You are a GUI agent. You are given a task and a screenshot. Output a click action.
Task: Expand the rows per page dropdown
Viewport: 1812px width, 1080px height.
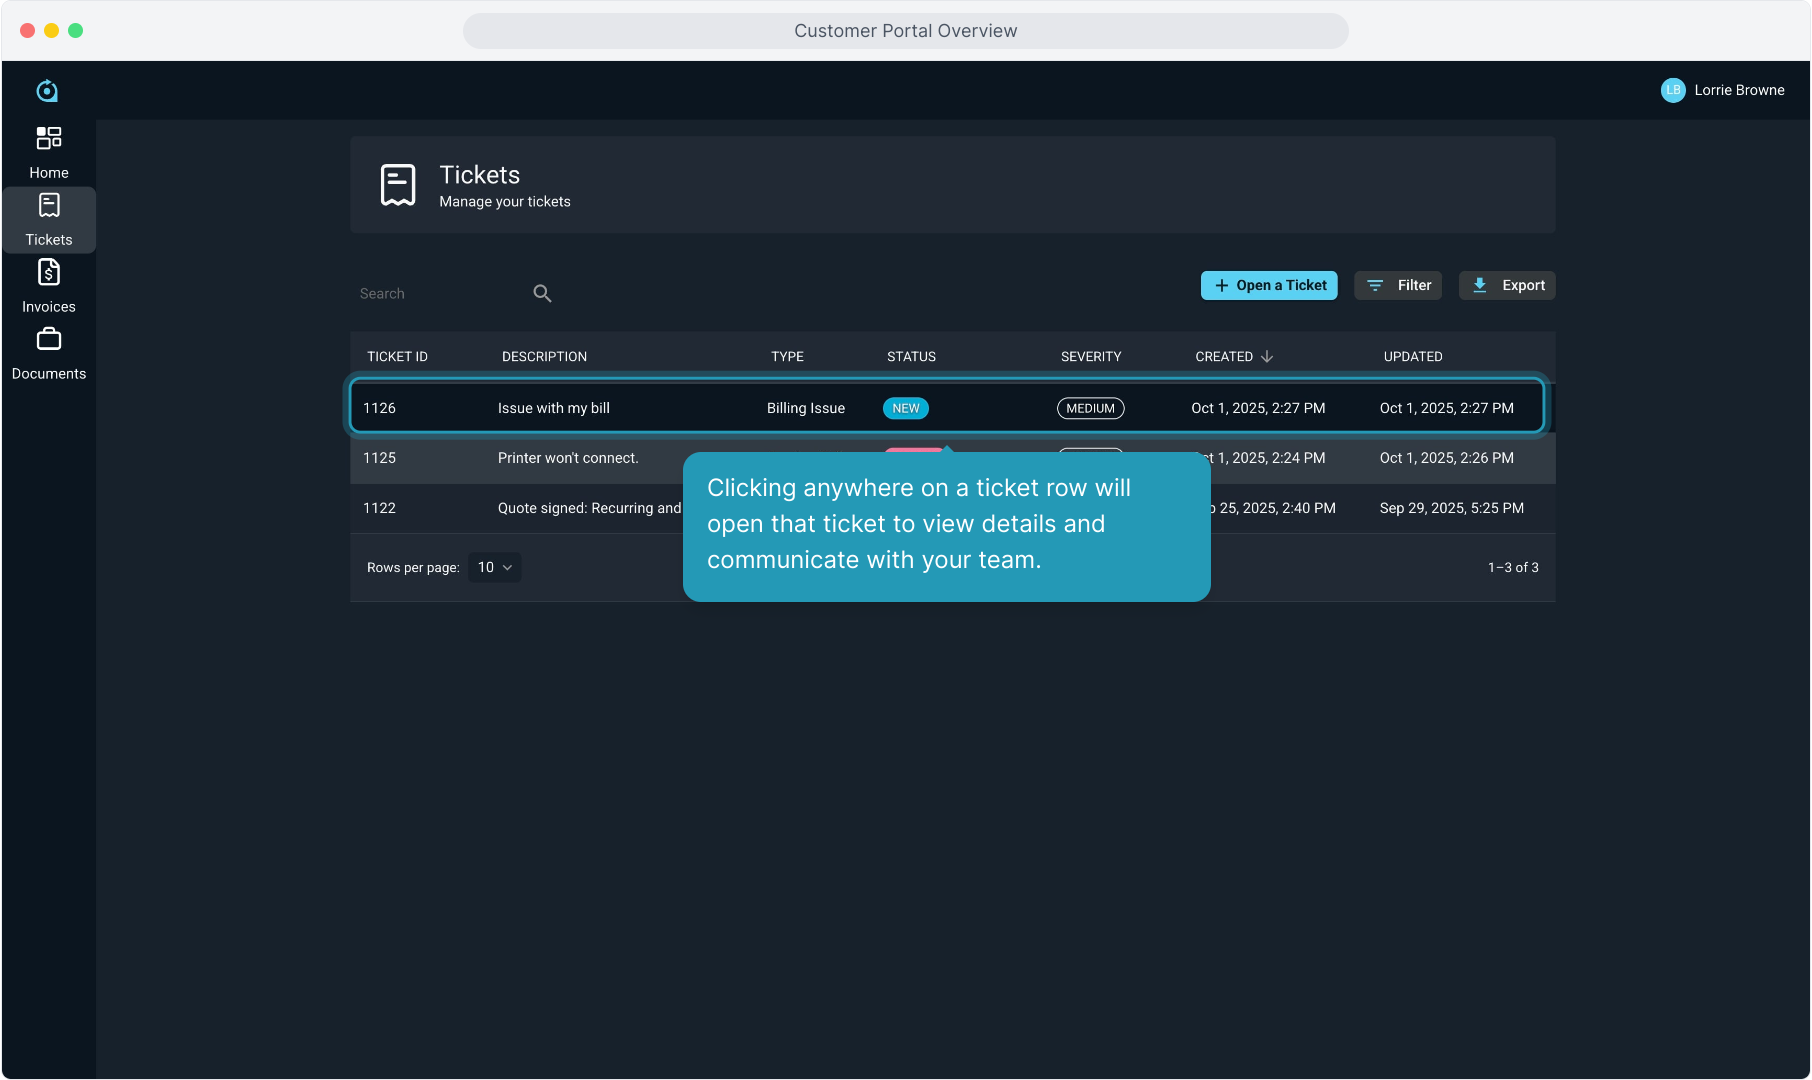[x=494, y=567]
